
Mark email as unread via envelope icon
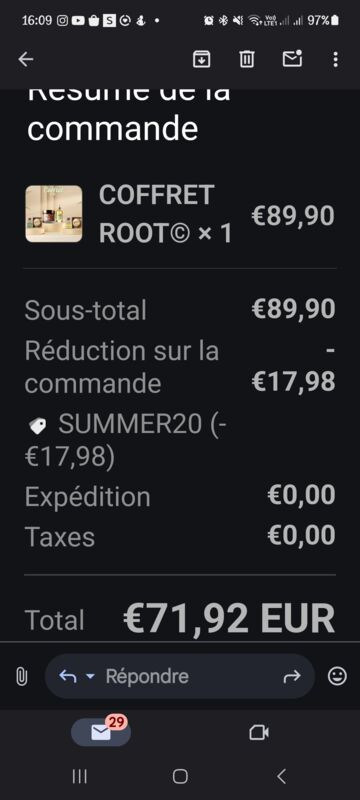[x=293, y=59]
